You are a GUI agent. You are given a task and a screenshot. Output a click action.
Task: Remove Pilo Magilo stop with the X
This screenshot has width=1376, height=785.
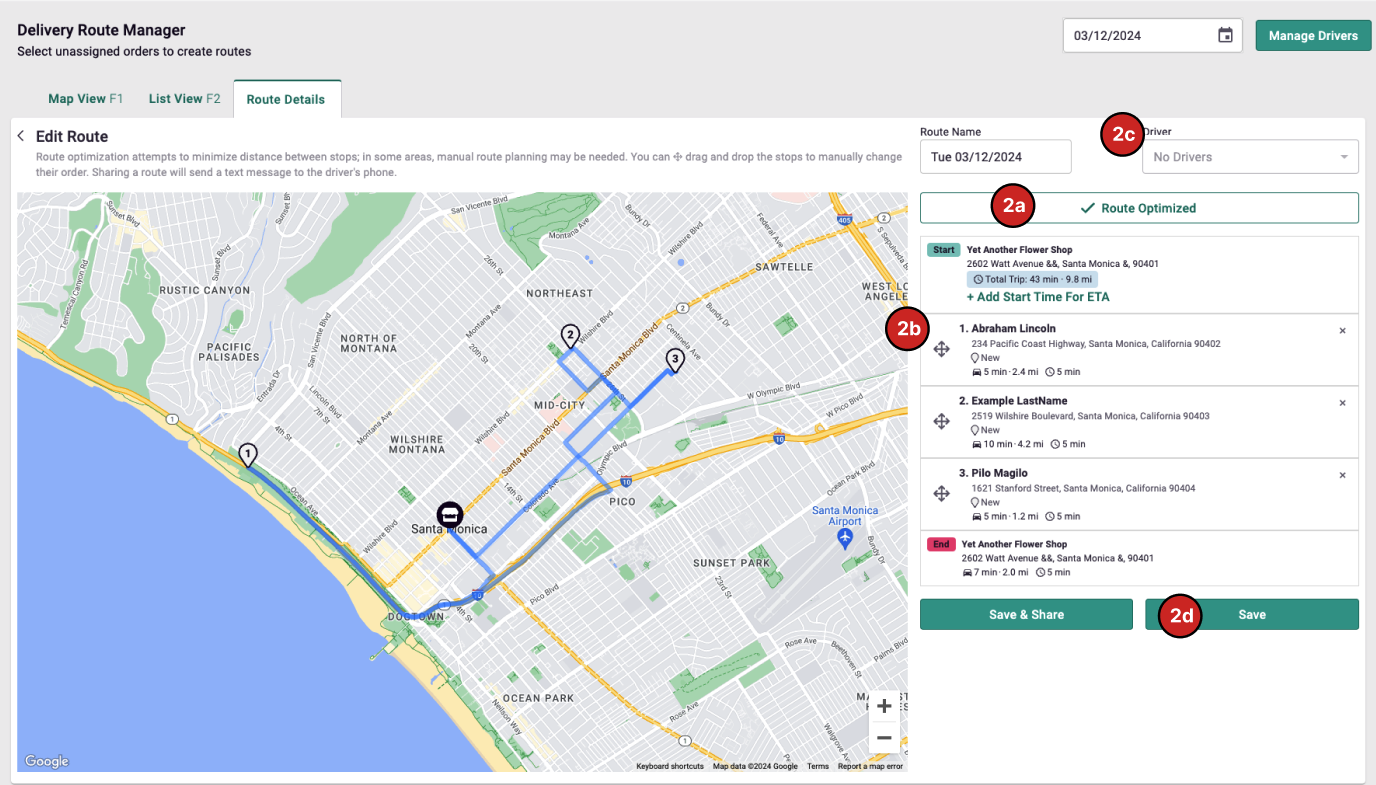point(1342,475)
